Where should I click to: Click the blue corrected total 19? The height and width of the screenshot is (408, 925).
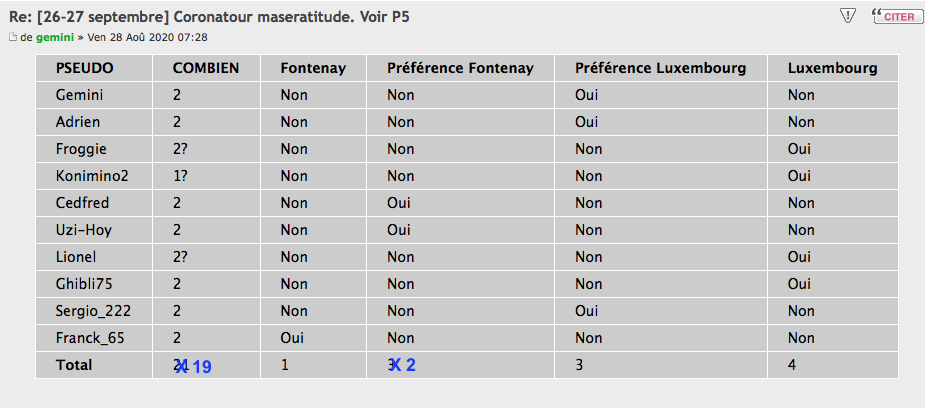tap(200, 367)
